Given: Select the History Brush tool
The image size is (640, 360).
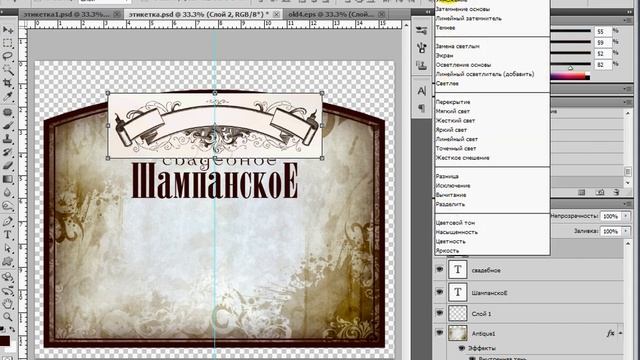Looking at the screenshot, I should [x=8, y=152].
